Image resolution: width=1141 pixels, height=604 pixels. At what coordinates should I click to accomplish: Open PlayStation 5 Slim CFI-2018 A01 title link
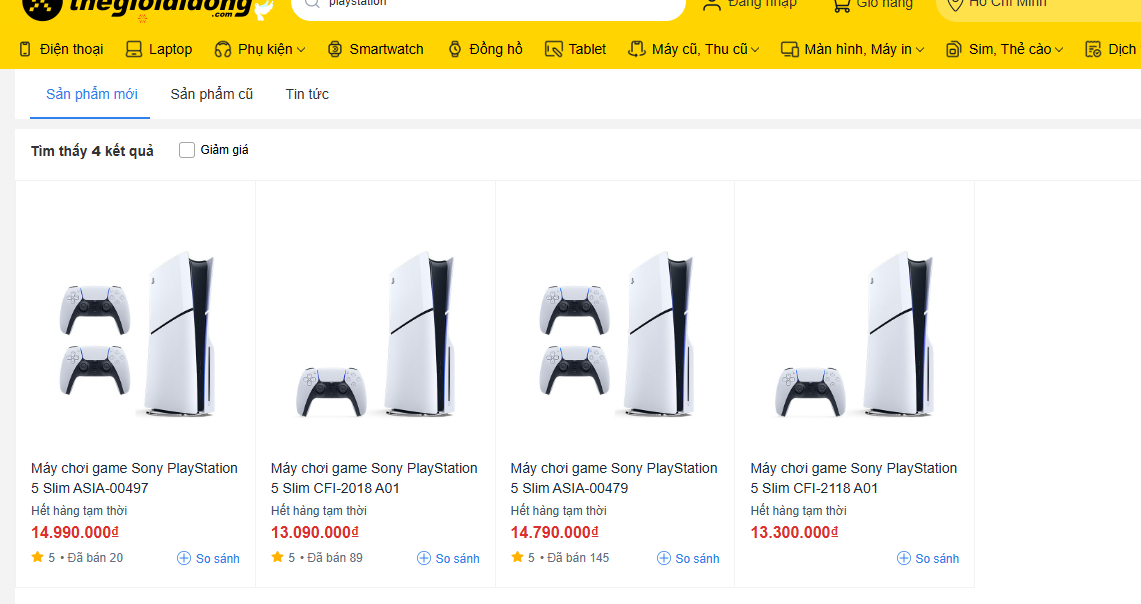pyautogui.click(x=374, y=478)
